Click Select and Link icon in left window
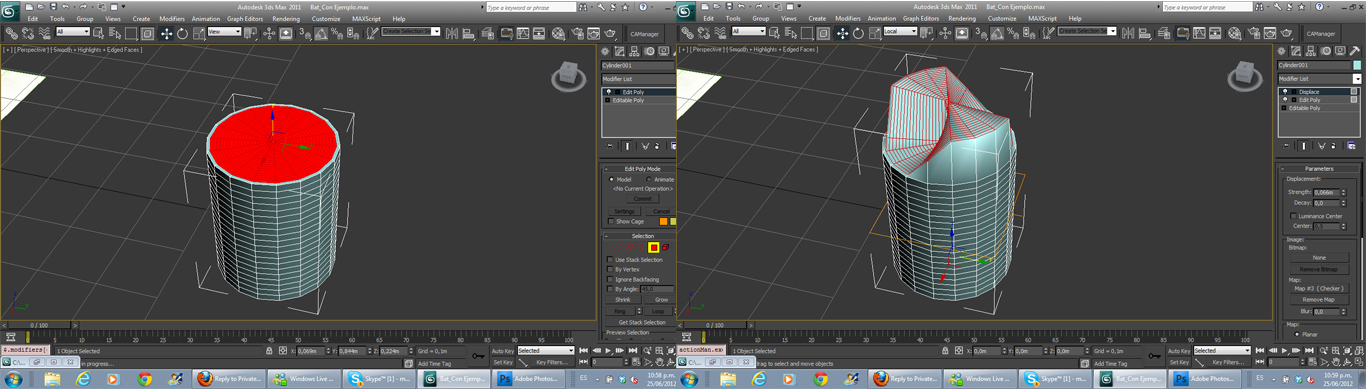Image resolution: width=1366 pixels, height=389 pixels. point(11,33)
